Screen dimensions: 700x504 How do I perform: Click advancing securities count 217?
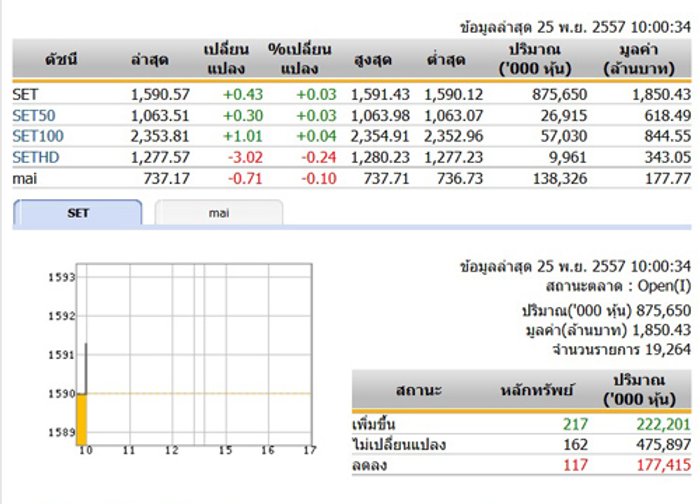[575, 424]
